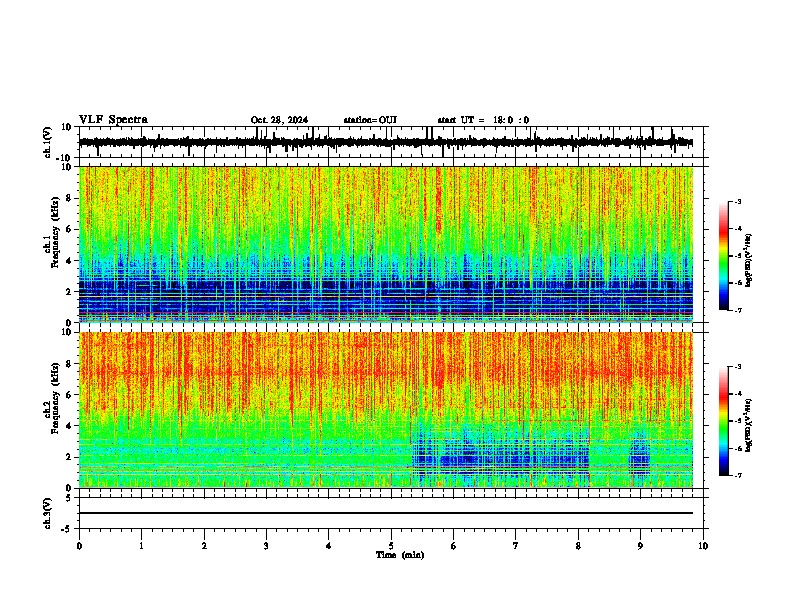The height and width of the screenshot is (612, 792).
Task: Select the date text "Oct. 28, 2024"
Action: (279, 120)
